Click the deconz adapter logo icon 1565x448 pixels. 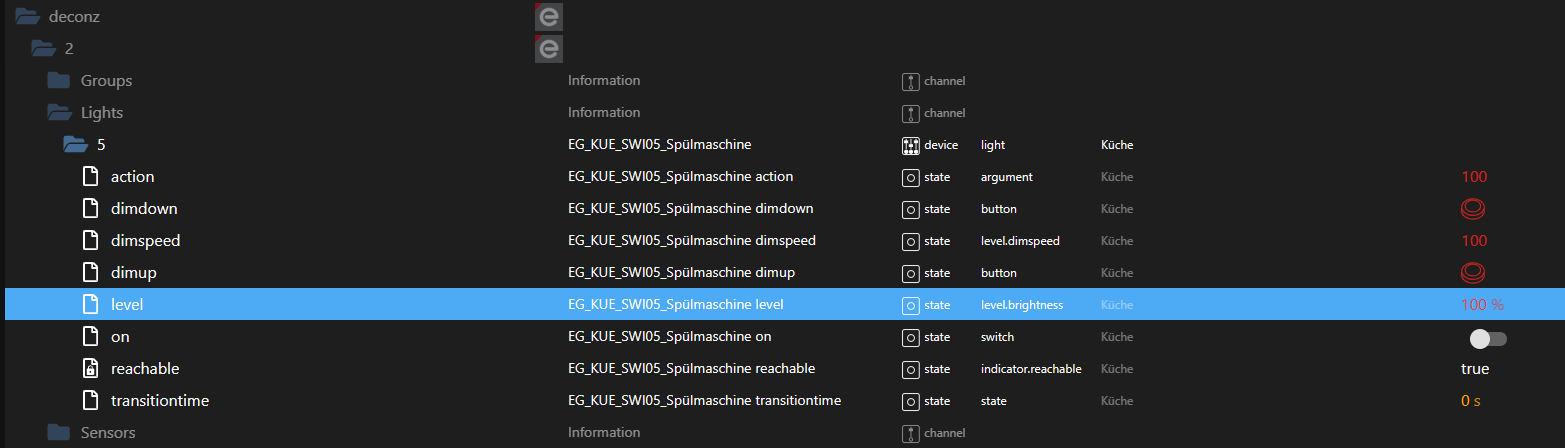pos(548,17)
